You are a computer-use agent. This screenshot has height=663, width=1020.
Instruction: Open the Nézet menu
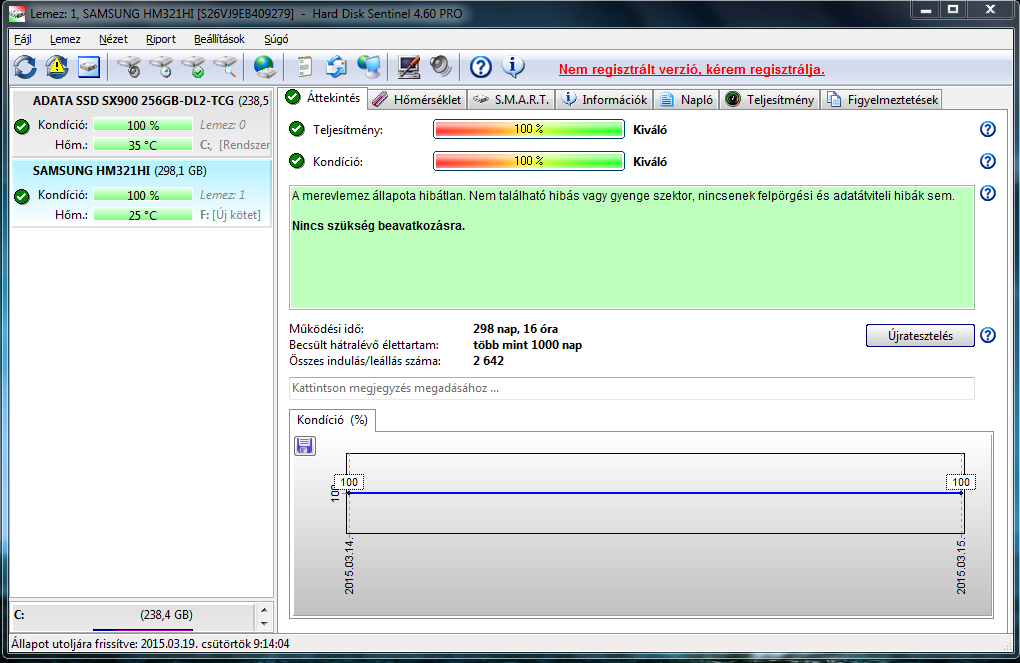(113, 39)
